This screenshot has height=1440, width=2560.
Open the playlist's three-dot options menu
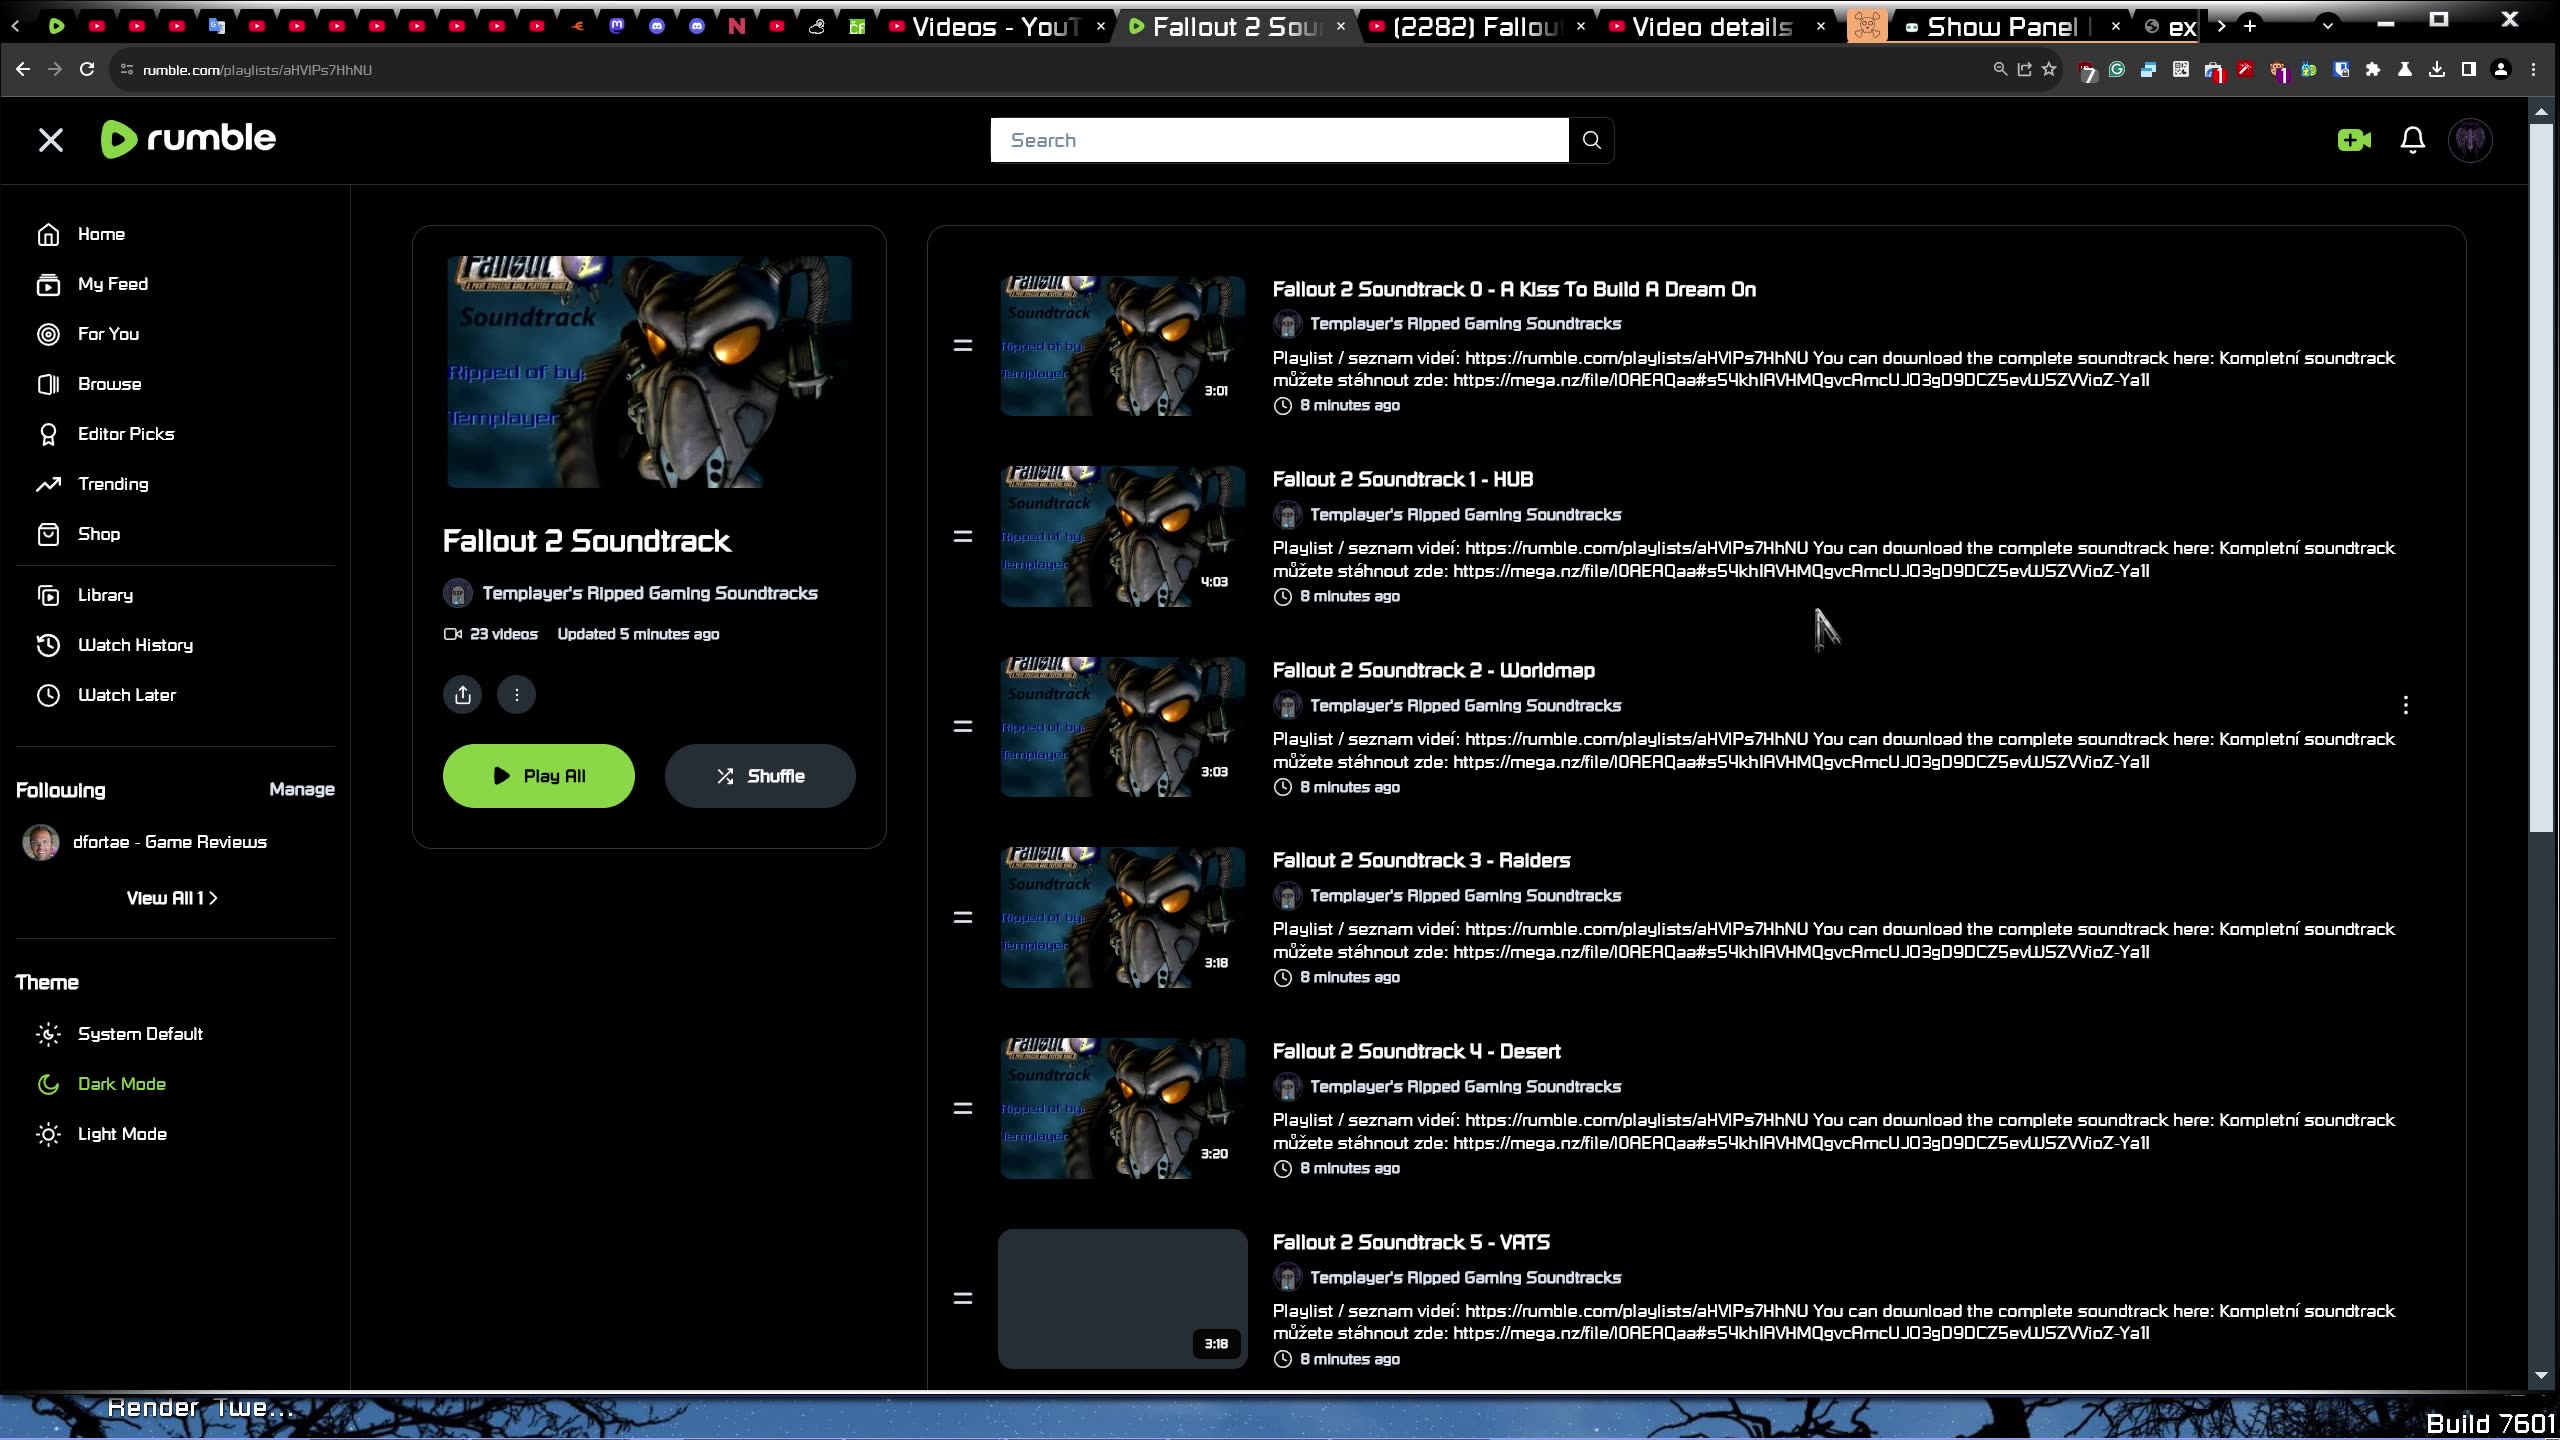[516, 693]
